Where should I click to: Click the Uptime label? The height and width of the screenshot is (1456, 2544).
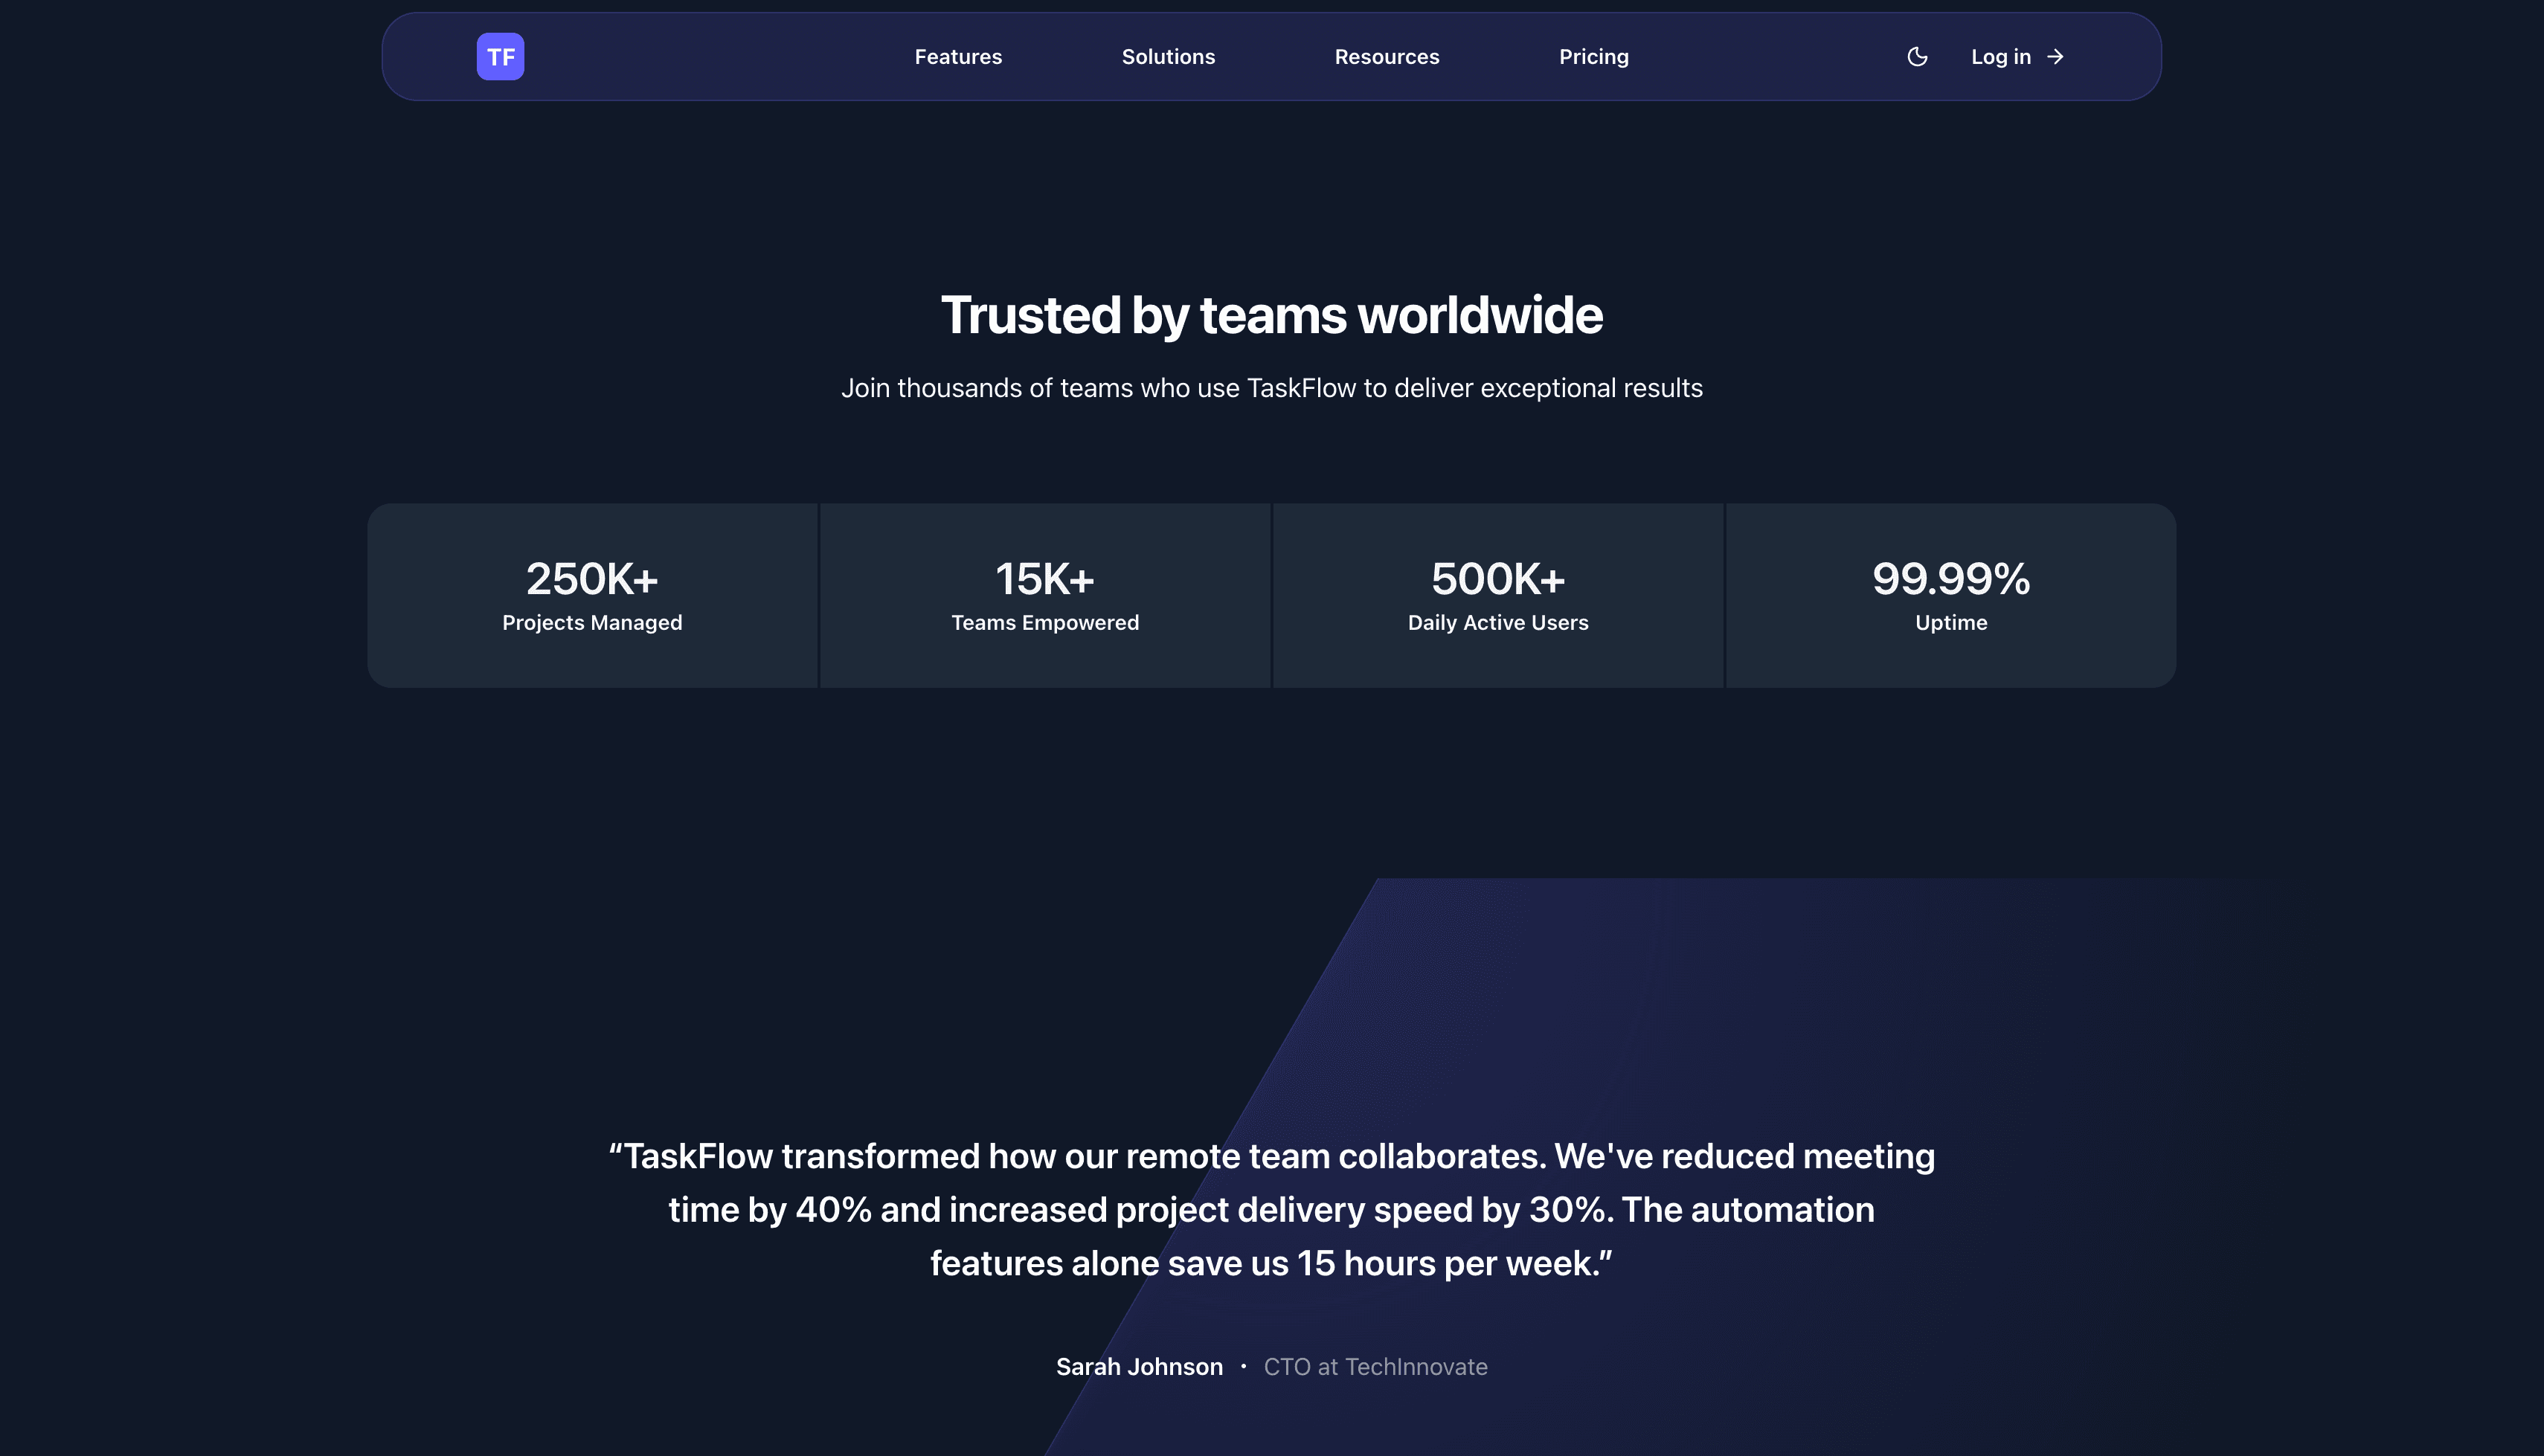[x=1950, y=623]
